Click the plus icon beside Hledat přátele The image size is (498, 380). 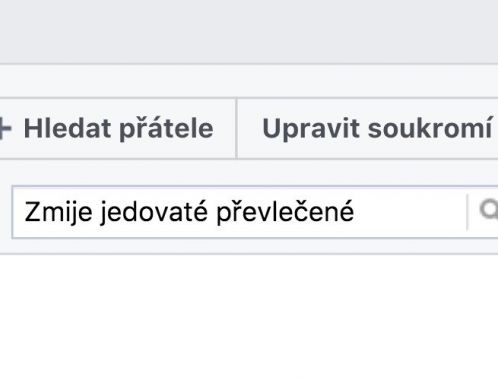point(5,128)
